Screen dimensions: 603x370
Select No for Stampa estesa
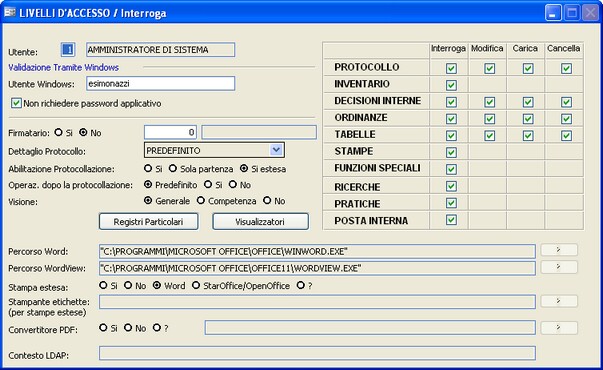pyautogui.click(x=128, y=285)
